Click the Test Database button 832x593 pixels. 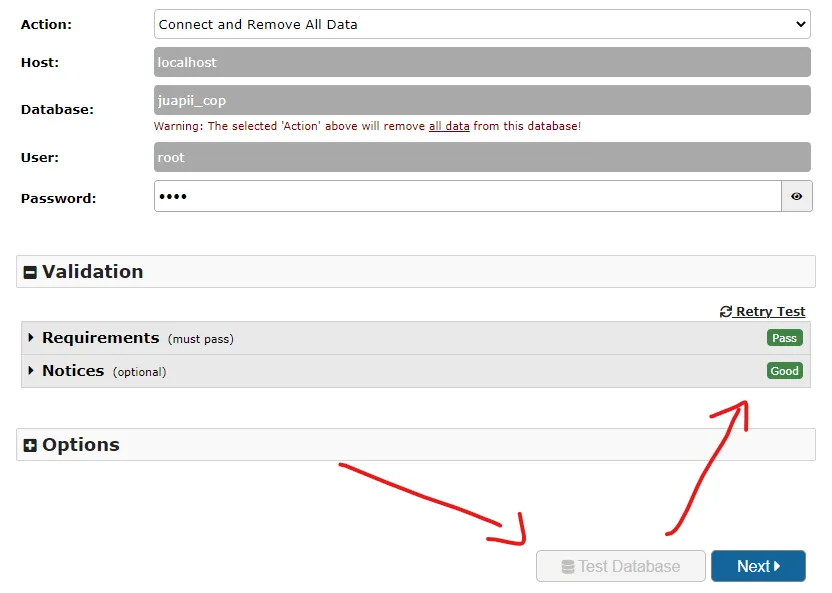click(620, 566)
